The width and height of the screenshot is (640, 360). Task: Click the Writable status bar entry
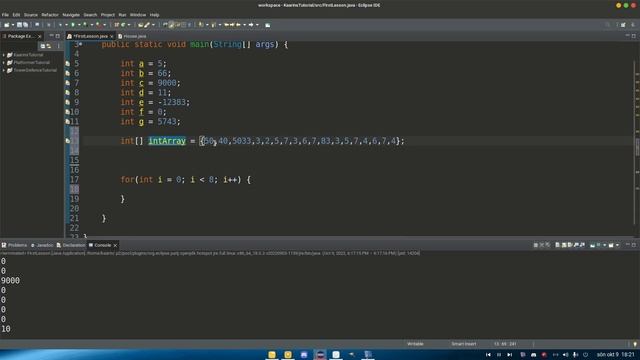coord(415,344)
